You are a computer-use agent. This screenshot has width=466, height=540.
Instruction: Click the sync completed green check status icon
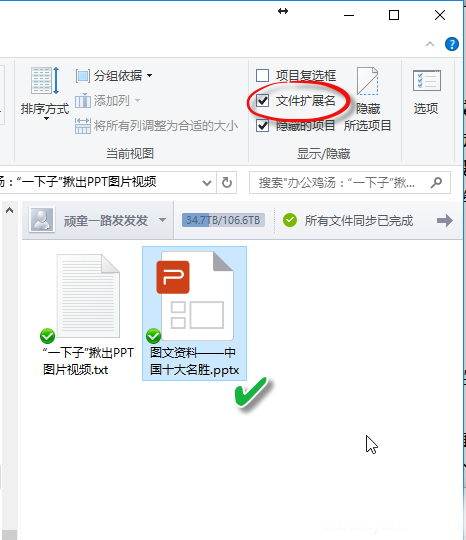click(290, 220)
